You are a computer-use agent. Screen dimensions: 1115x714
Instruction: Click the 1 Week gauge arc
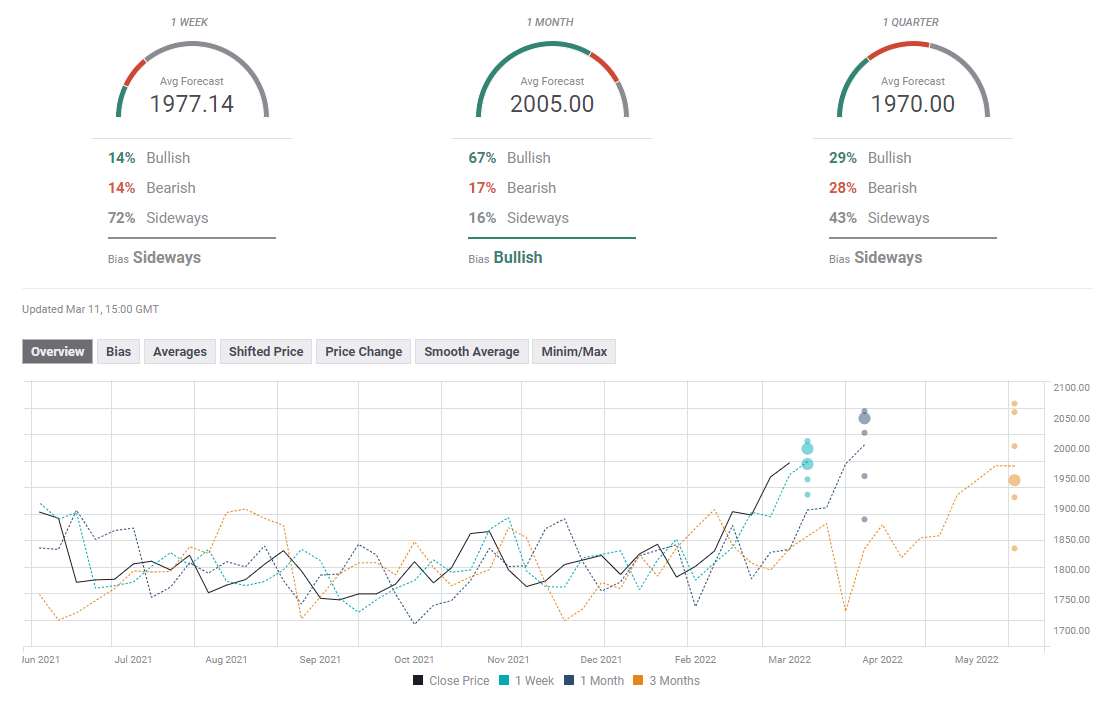click(192, 48)
